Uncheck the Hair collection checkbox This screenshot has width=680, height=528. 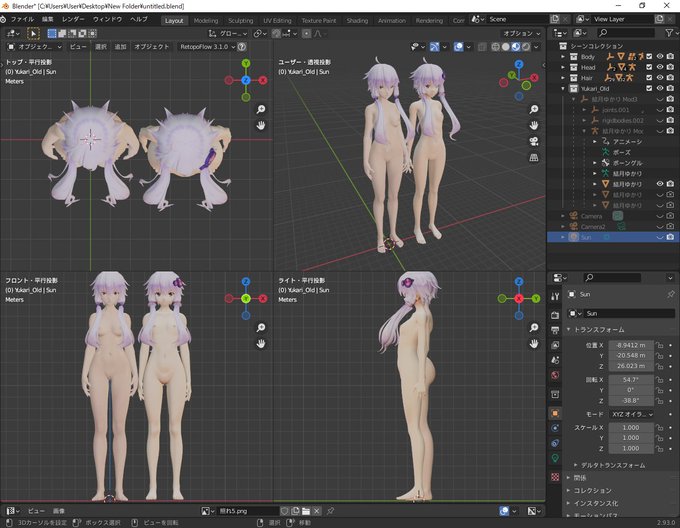click(x=649, y=78)
